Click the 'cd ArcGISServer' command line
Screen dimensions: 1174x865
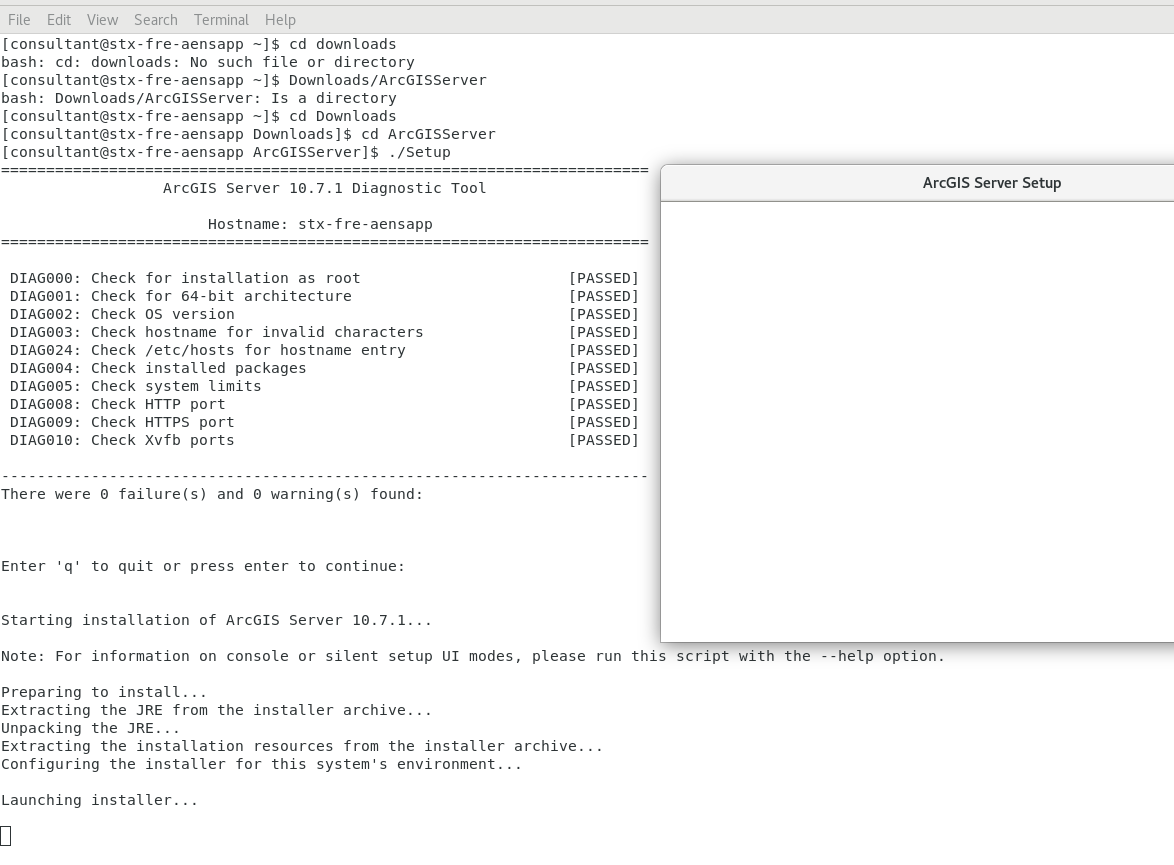(248, 134)
